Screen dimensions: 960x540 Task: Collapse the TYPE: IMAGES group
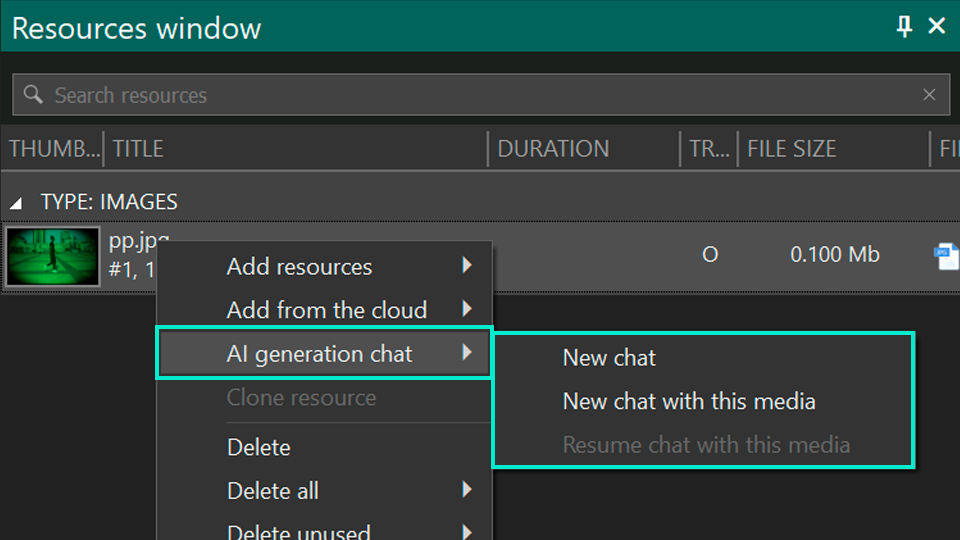pos(17,203)
